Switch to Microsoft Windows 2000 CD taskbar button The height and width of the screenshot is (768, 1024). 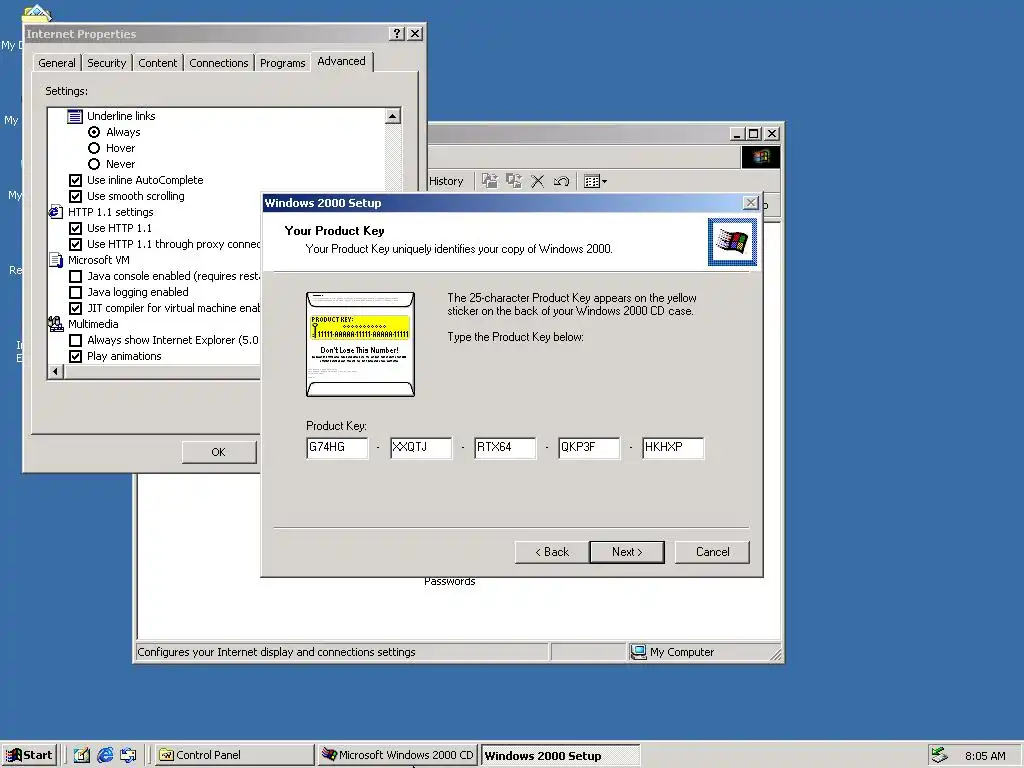point(398,755)
